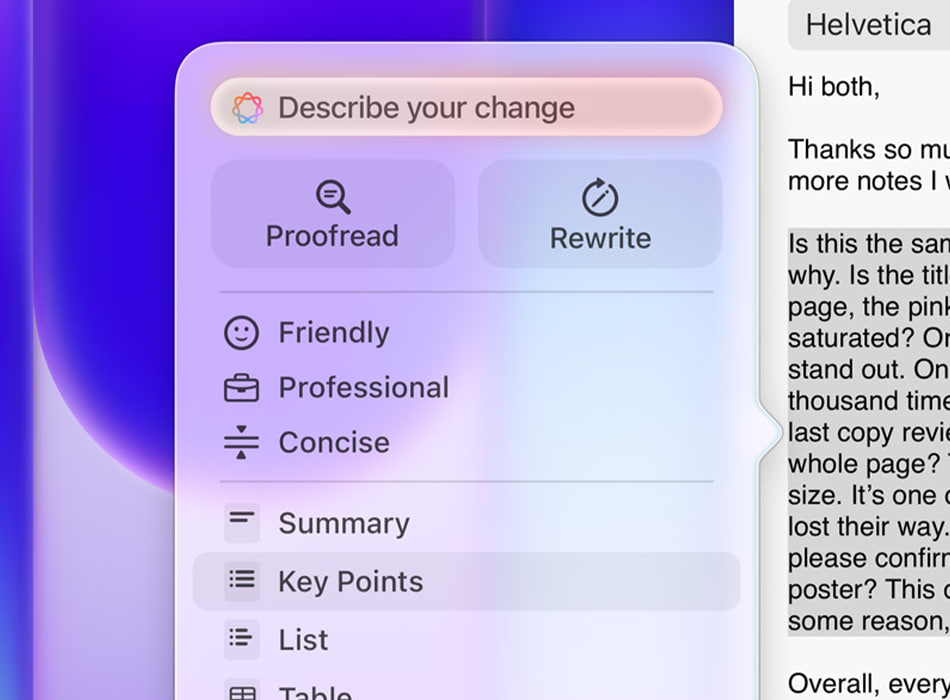The image size is (950, 700).
Task: Select the Summary option text
Action: coord(343,523)
